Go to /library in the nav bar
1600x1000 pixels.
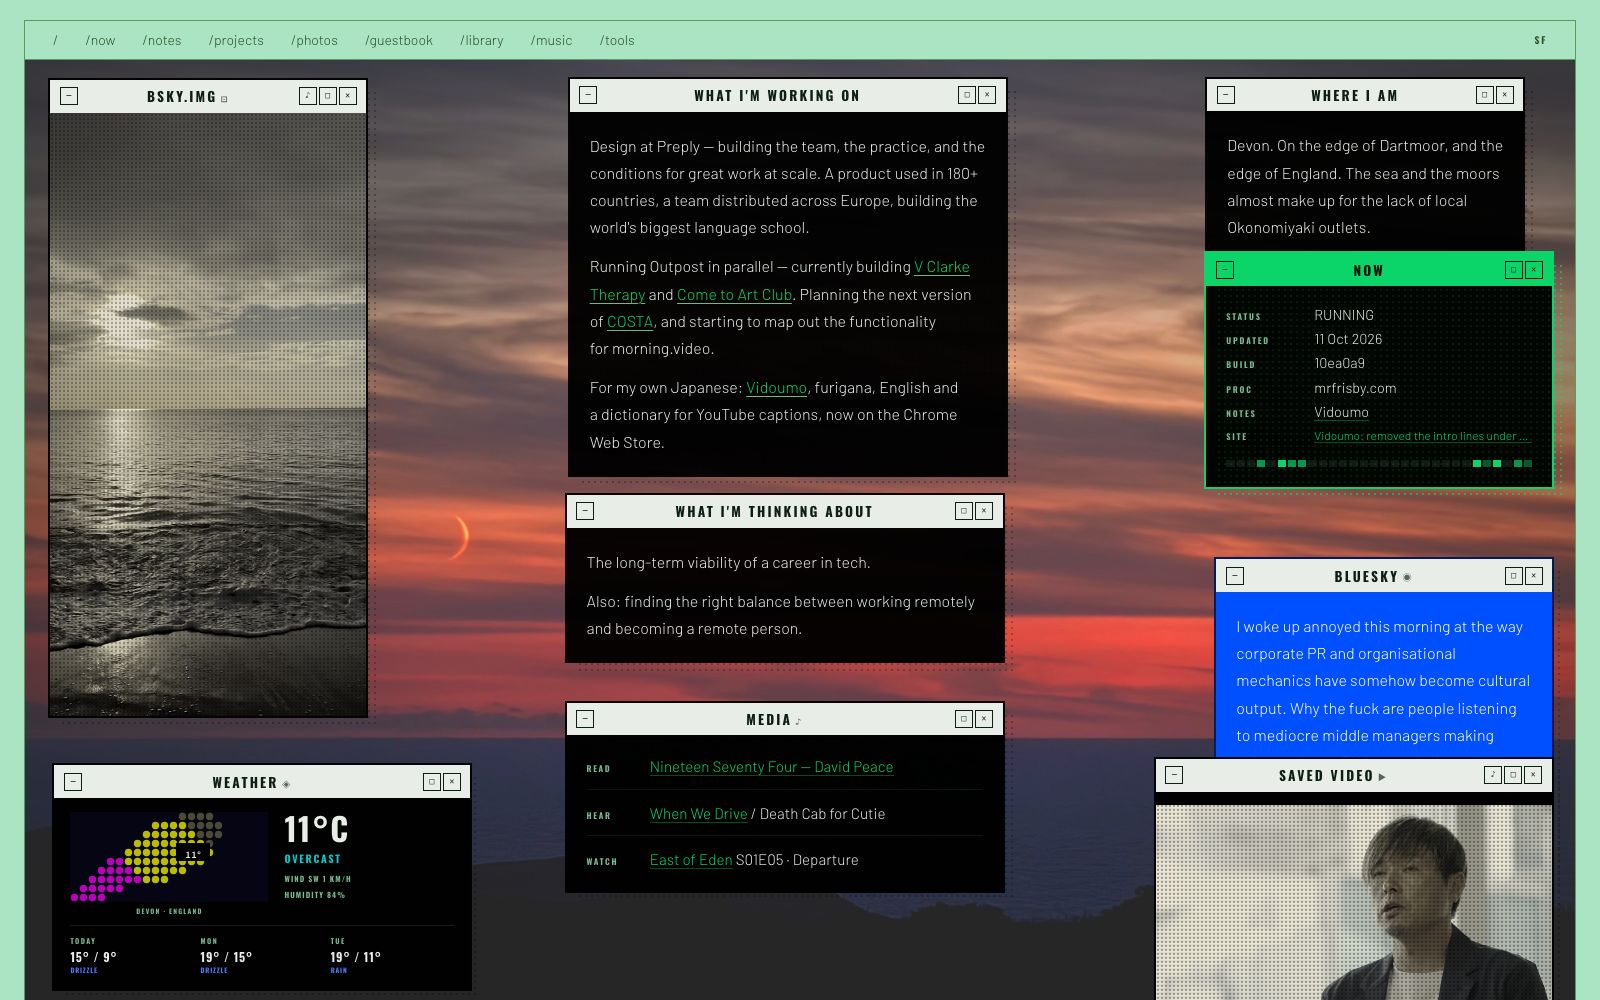click(x=482, y=41)
